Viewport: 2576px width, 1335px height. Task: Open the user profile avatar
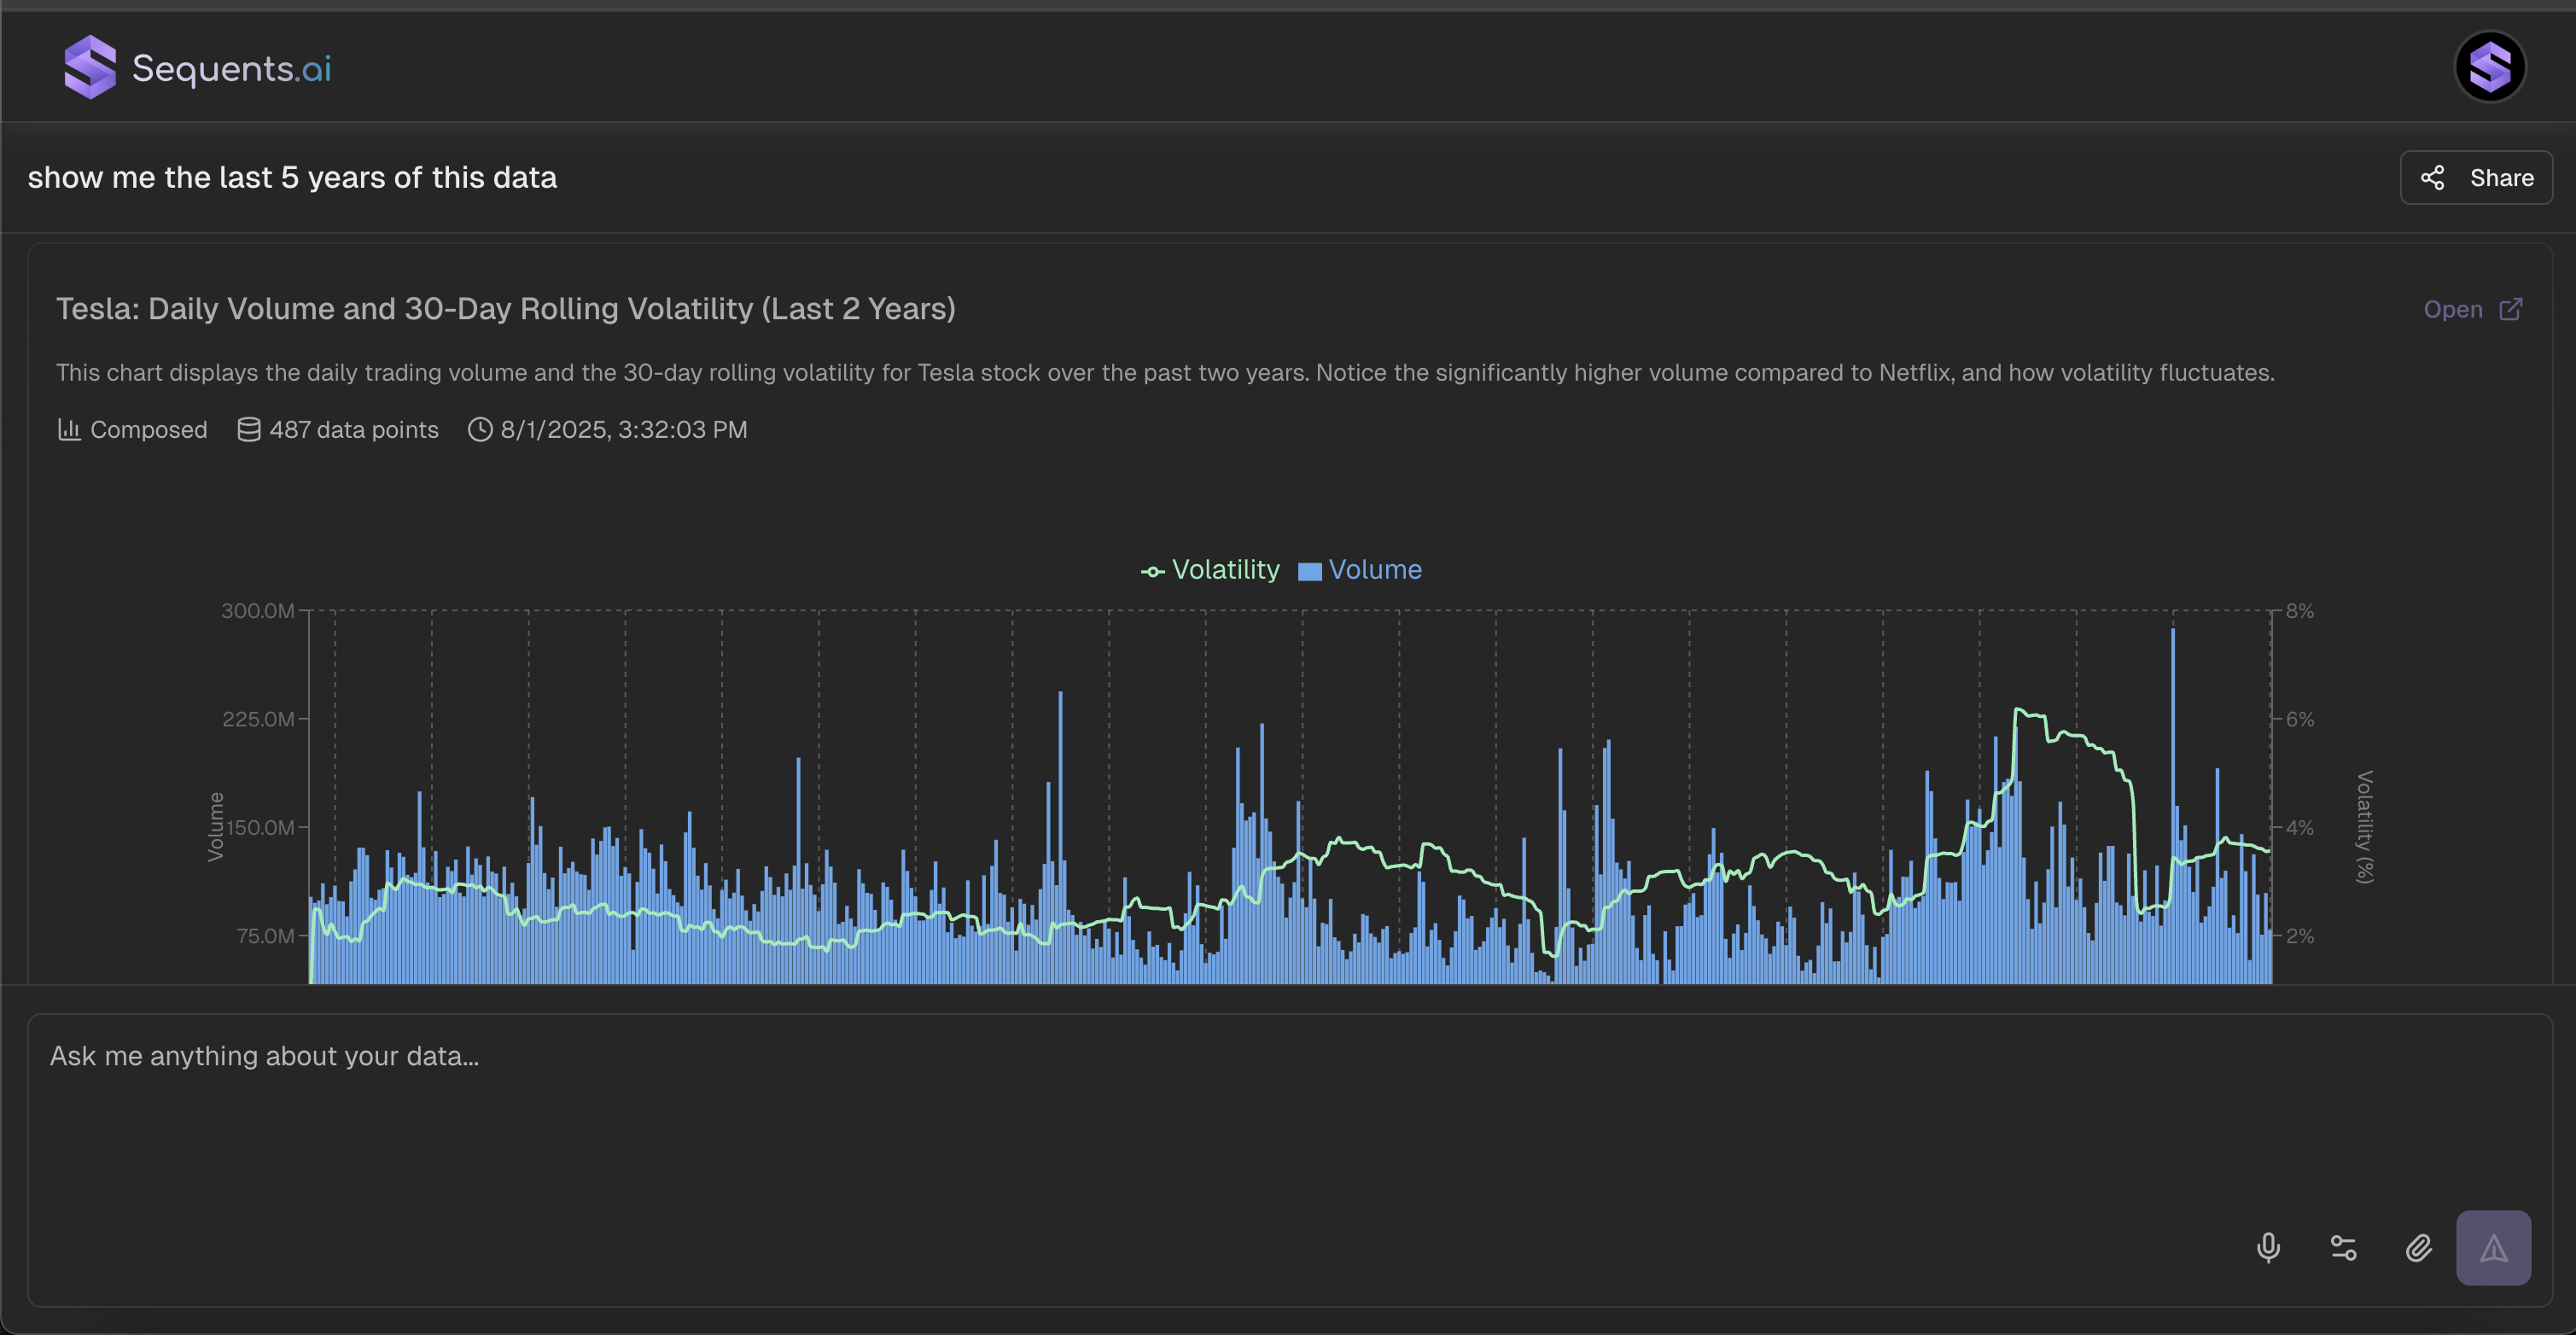click(2490, 67)
